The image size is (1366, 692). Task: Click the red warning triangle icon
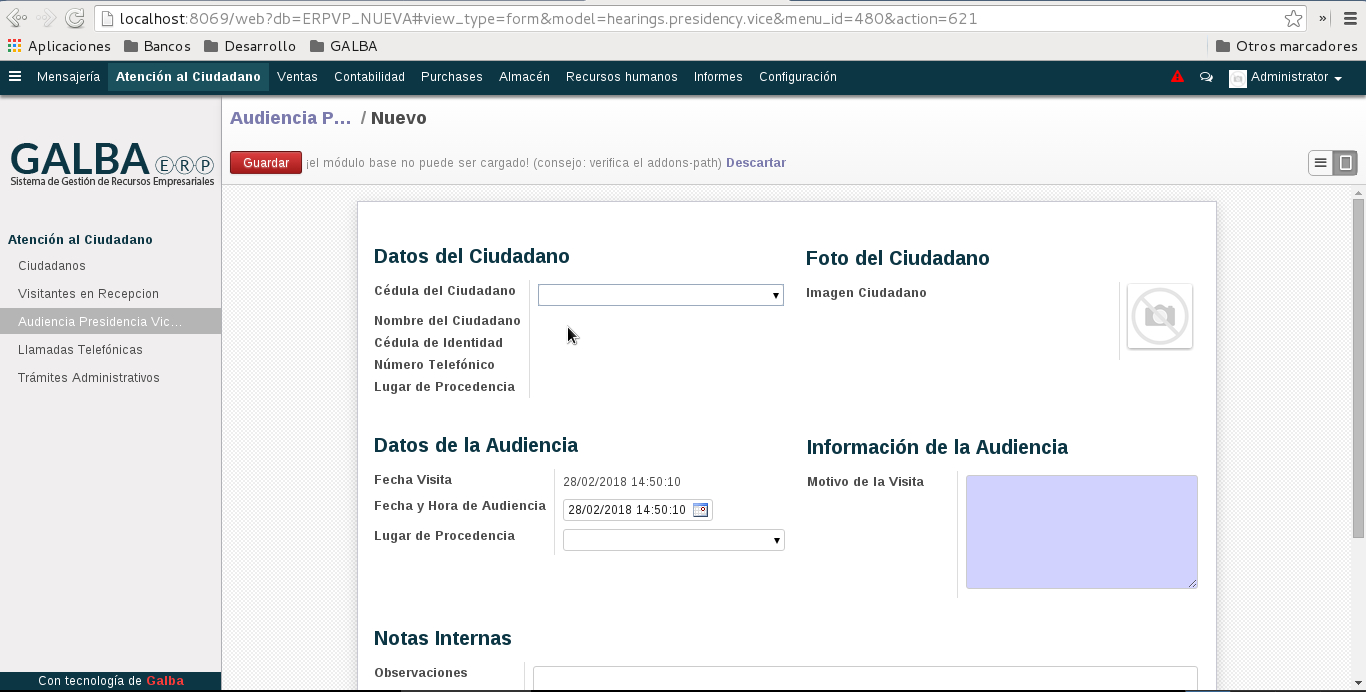tap(1177, 77)
